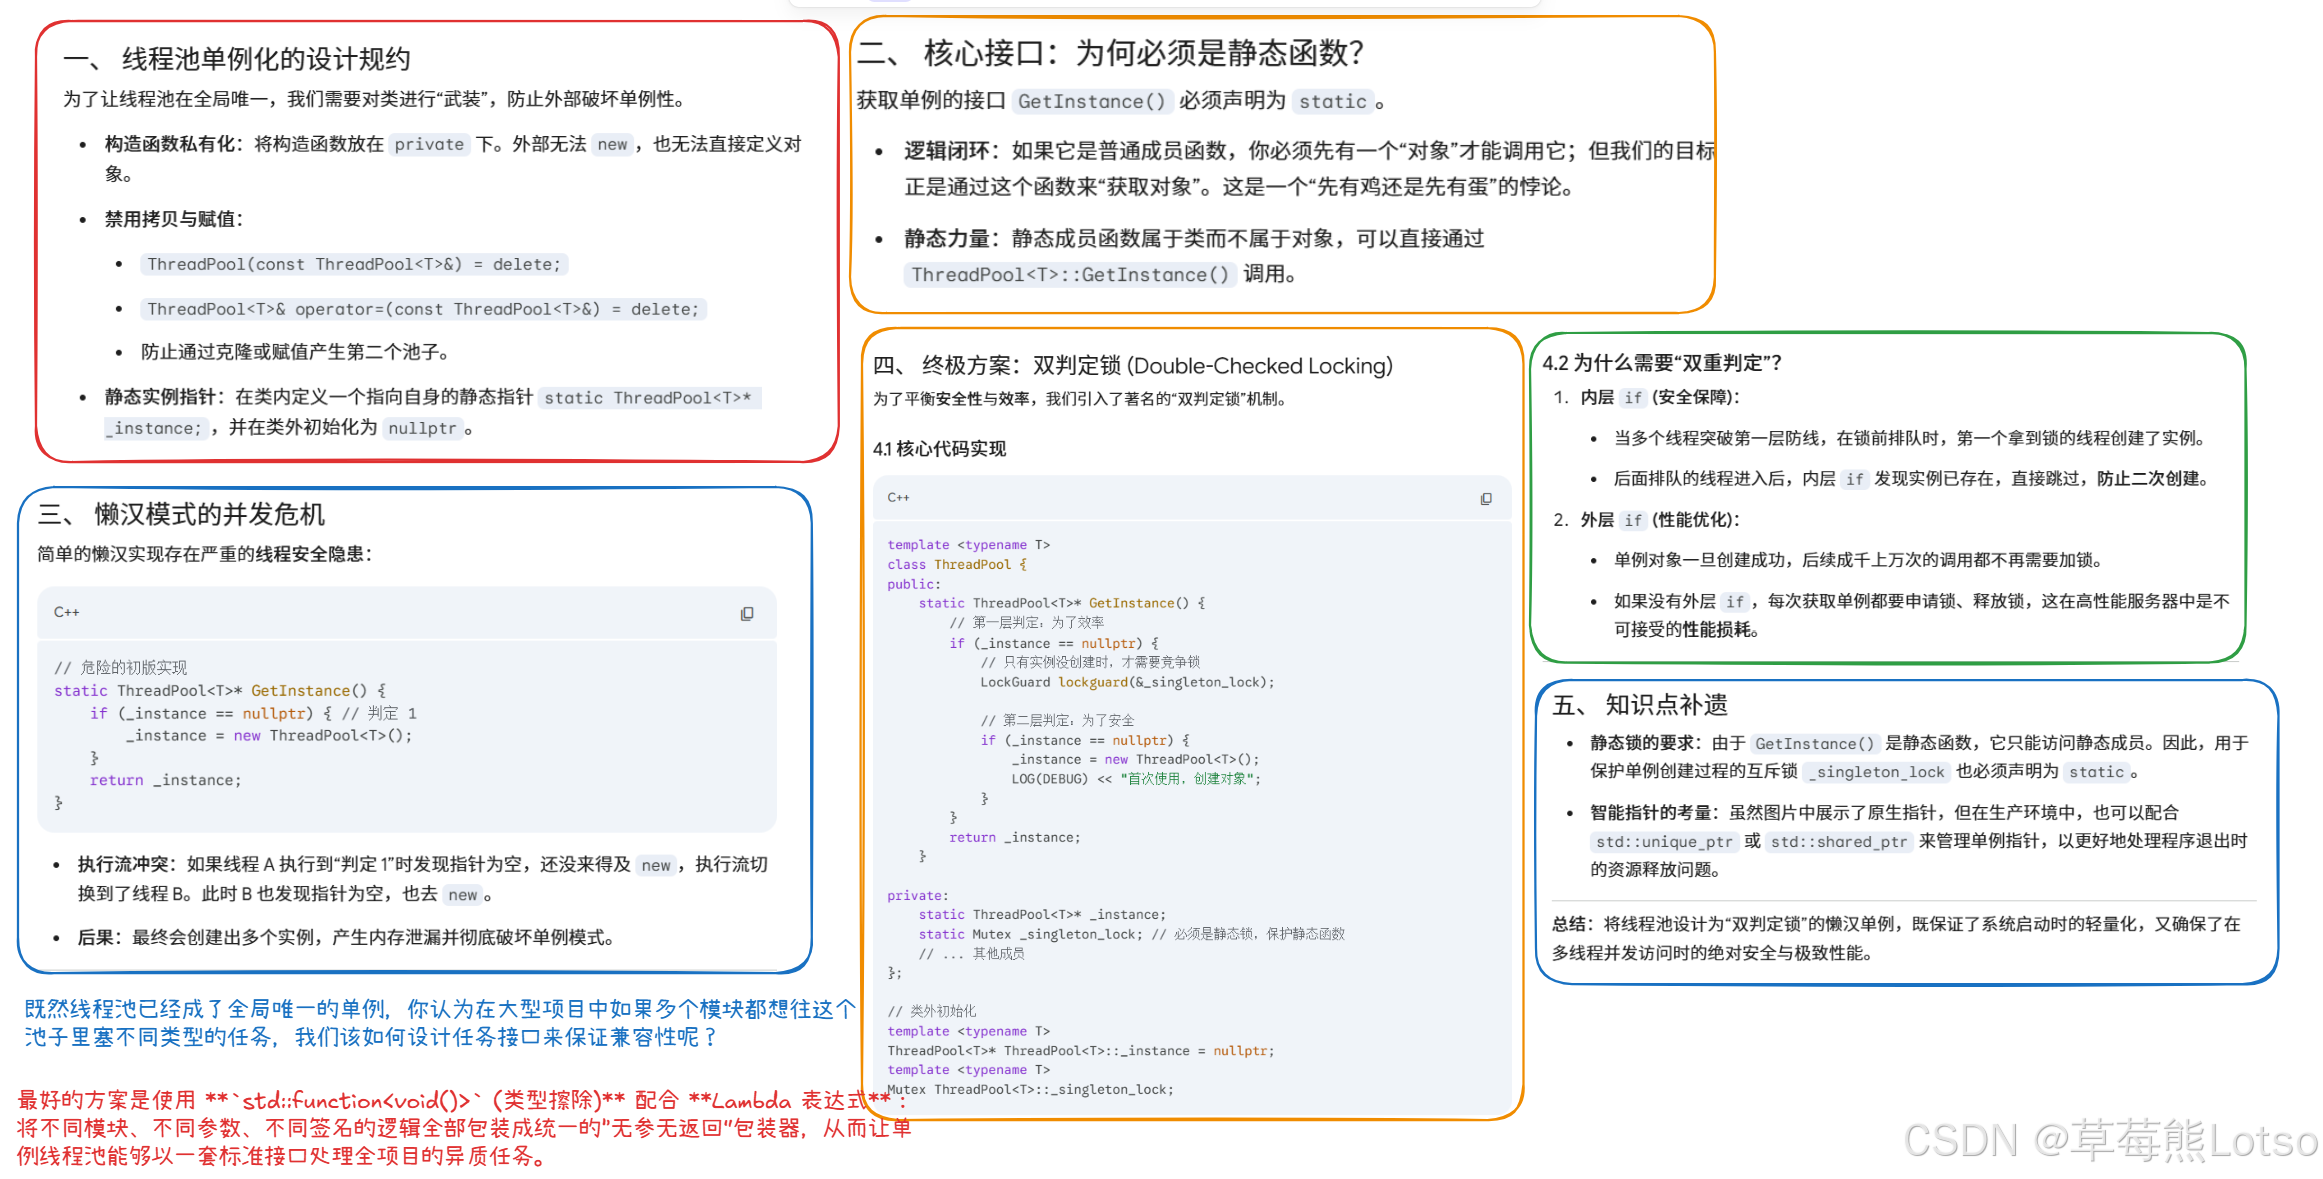2323x1179 pixels.
Task: Copy the double-checked locking code block
Action: (x=1485, y=499)
